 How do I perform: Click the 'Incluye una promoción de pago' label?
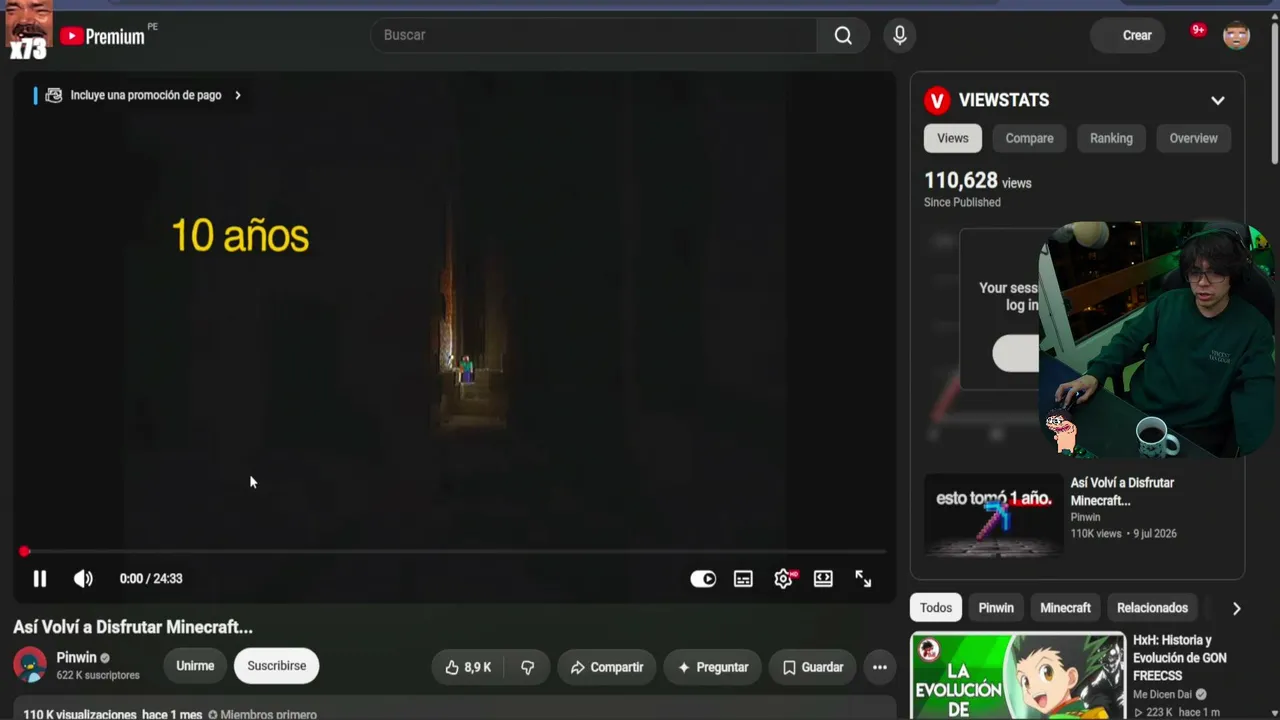[x=146, y=95]
